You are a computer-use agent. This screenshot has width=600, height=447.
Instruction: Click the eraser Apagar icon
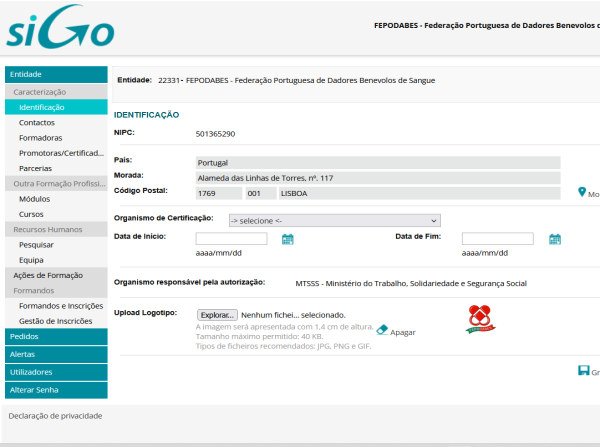(382, 329)
